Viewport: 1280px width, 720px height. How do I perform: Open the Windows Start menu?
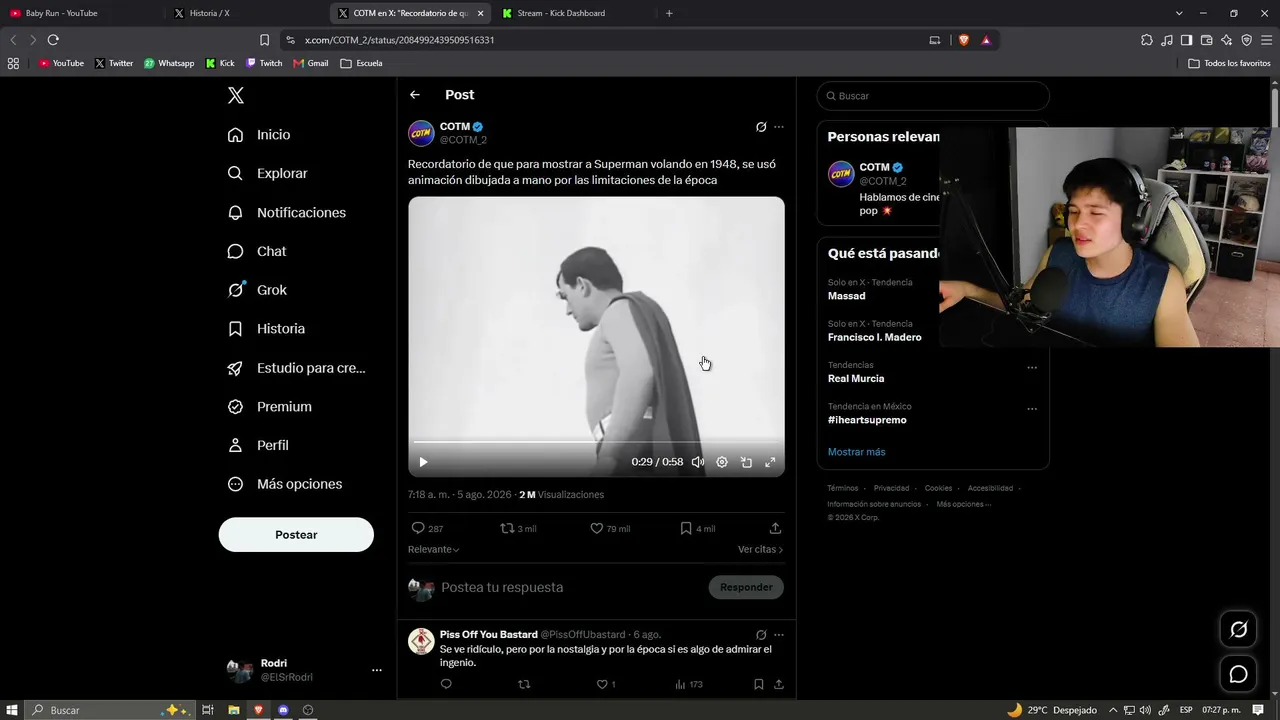[12, 710]
